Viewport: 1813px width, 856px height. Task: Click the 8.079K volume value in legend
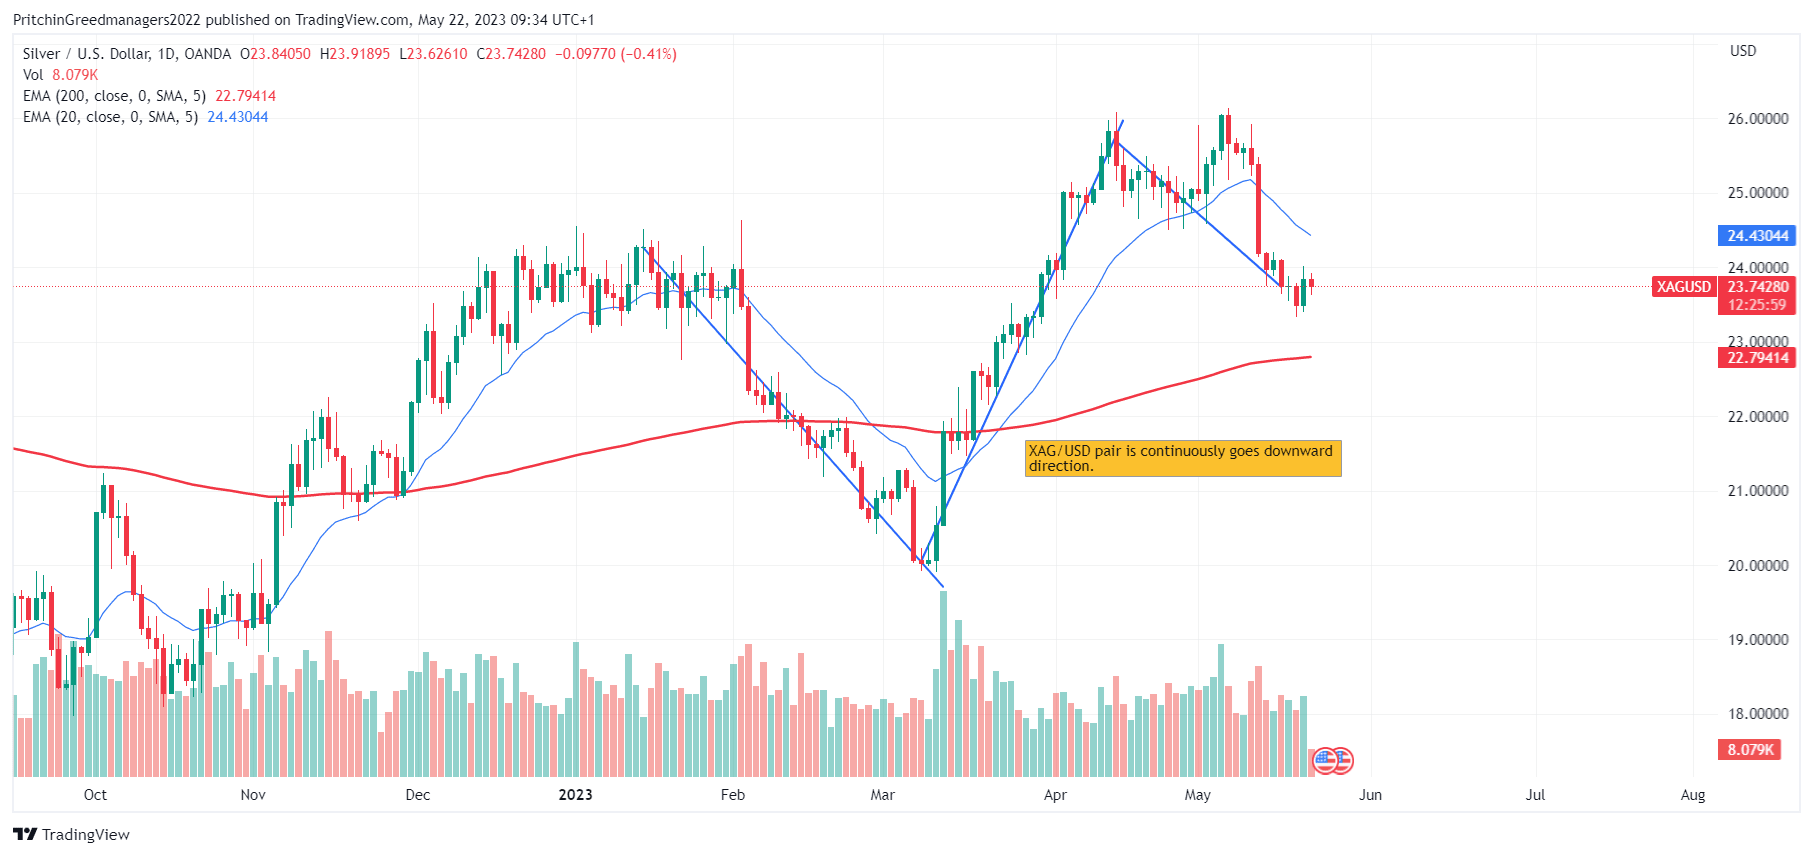click(x=75, y=75)
